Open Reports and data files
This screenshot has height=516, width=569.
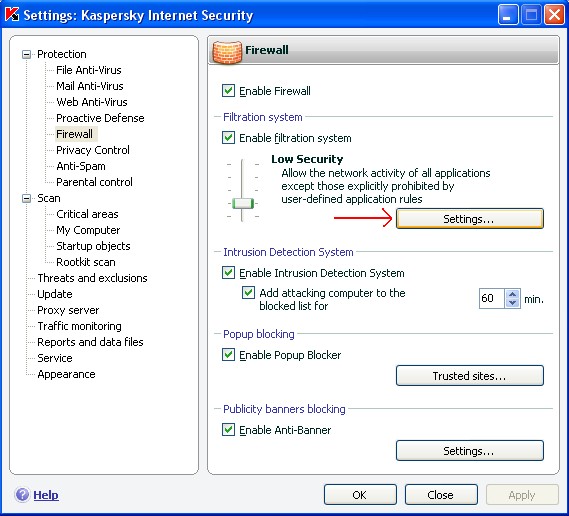coord(90,342)
